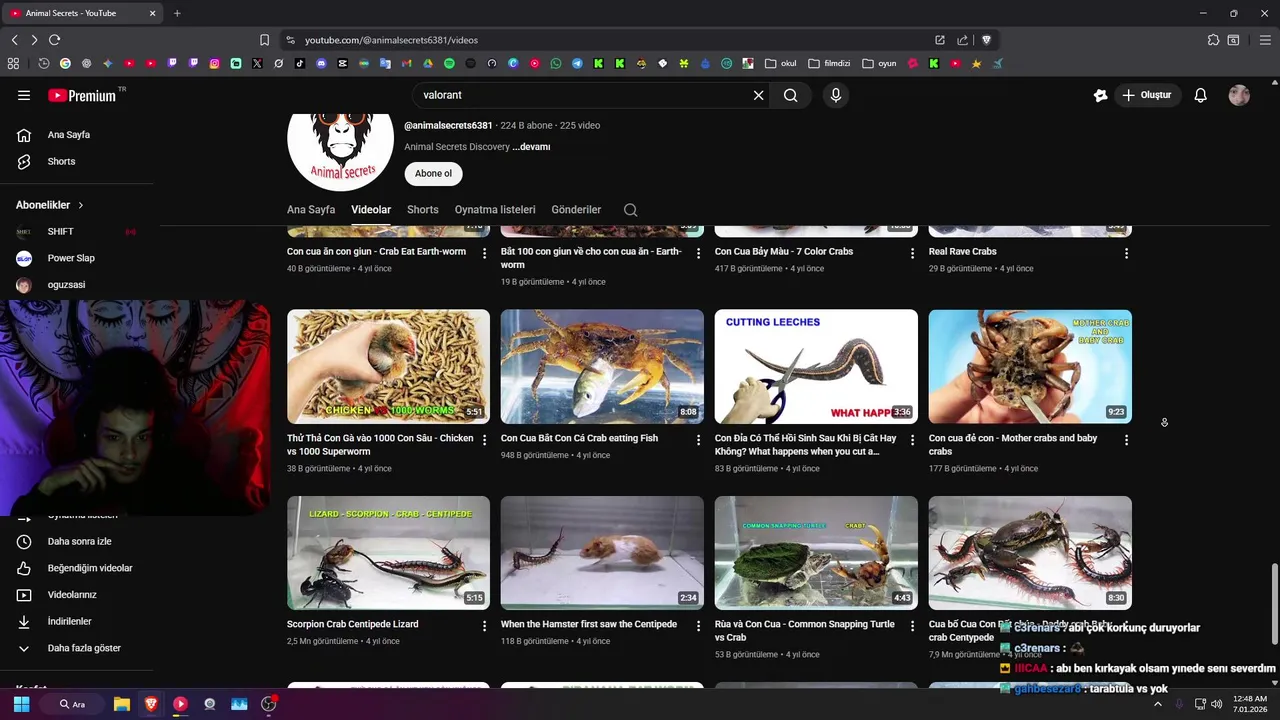
Task: Open options for Real Rave Crabs video
Action: coord(1126,253)
